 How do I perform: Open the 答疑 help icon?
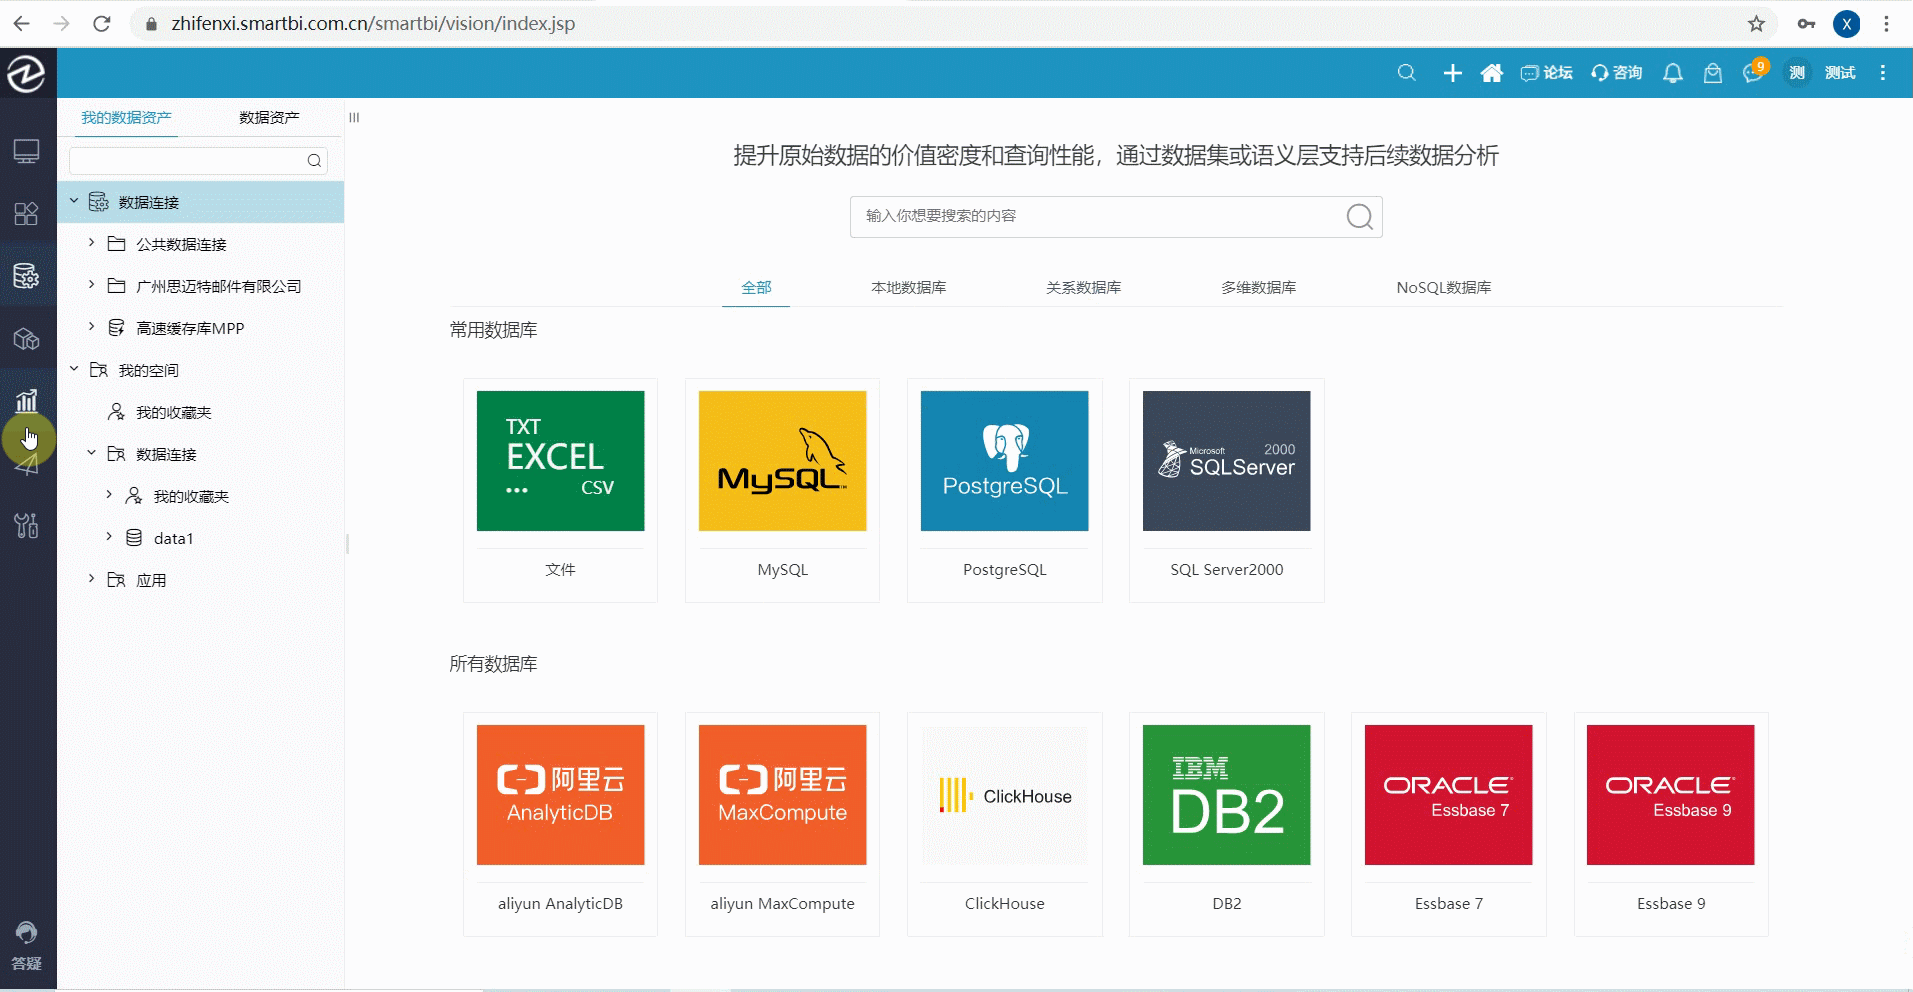coord(27,946)
